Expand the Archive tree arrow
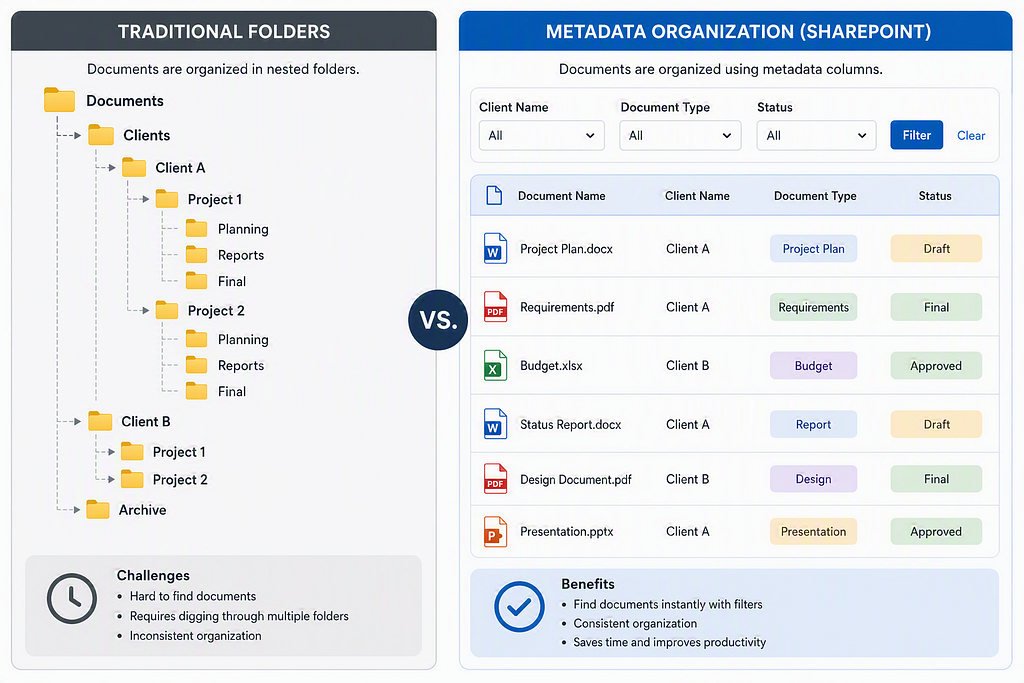 pos(77,509)
